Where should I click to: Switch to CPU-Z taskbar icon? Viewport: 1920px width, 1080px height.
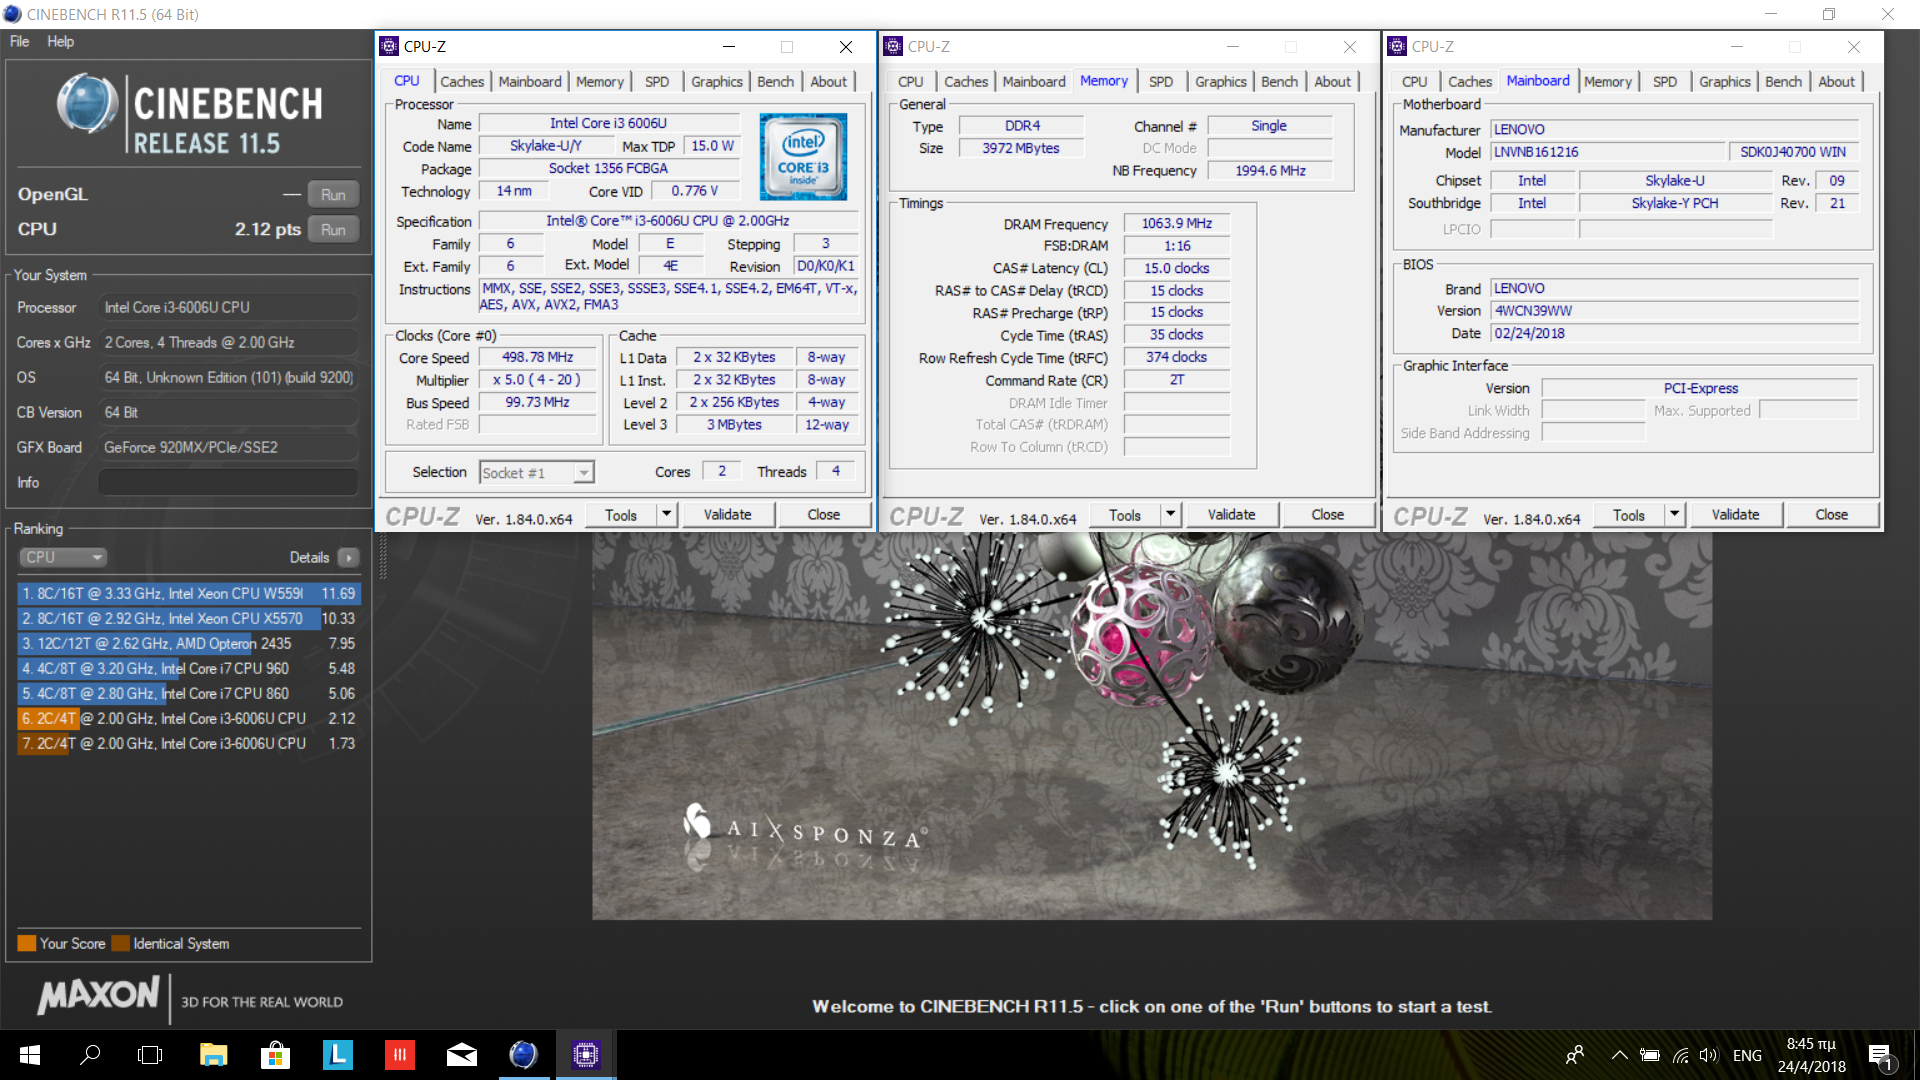coord(585,1055)
